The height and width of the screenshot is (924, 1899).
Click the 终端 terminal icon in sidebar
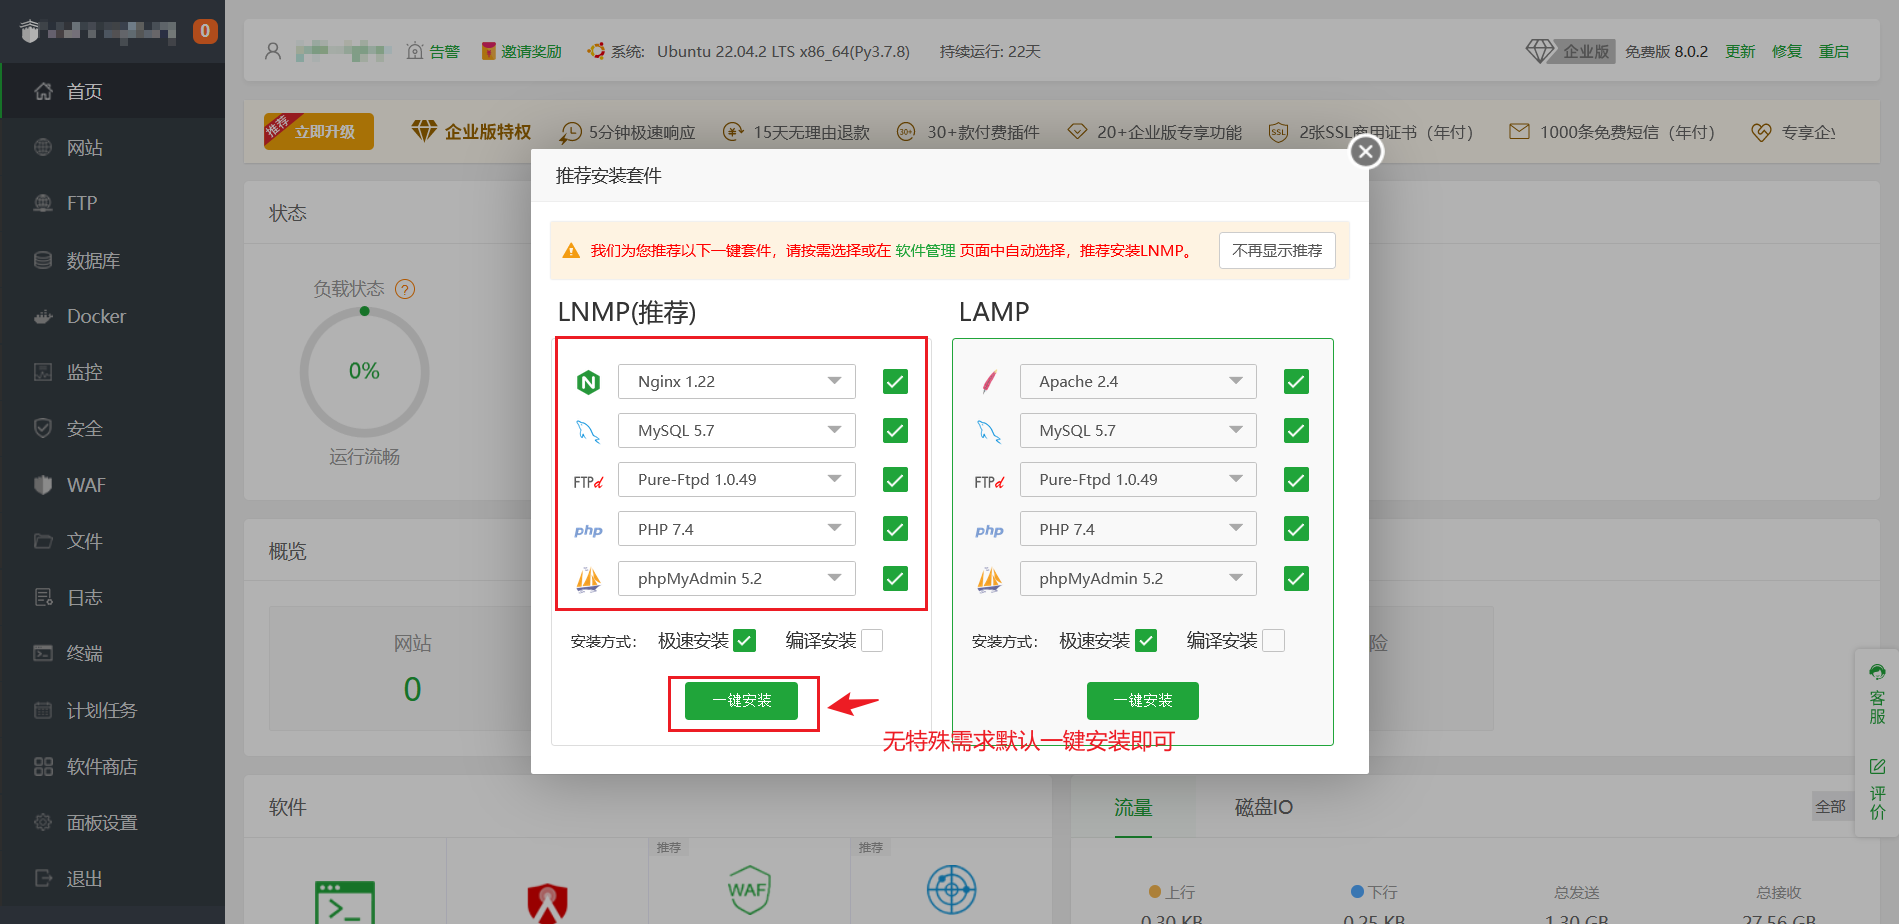[x=43, y=653]
